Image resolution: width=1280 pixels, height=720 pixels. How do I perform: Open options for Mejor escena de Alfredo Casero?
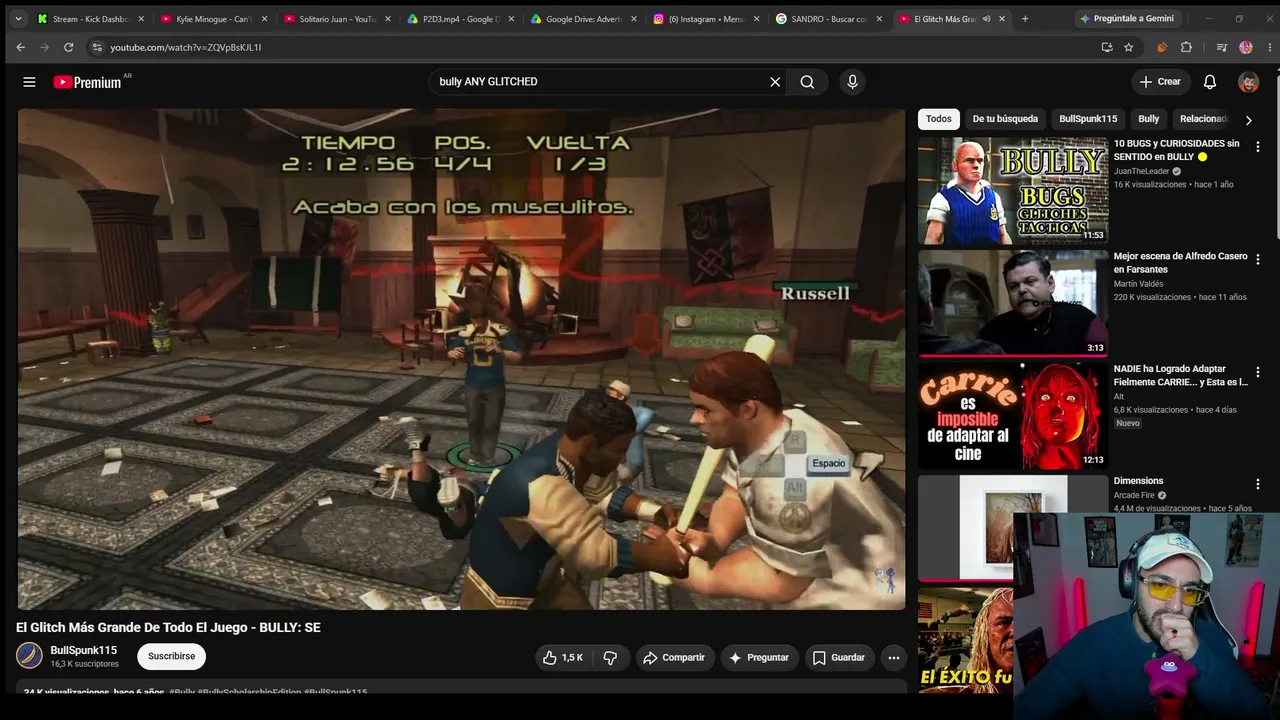click(1258, 260)
